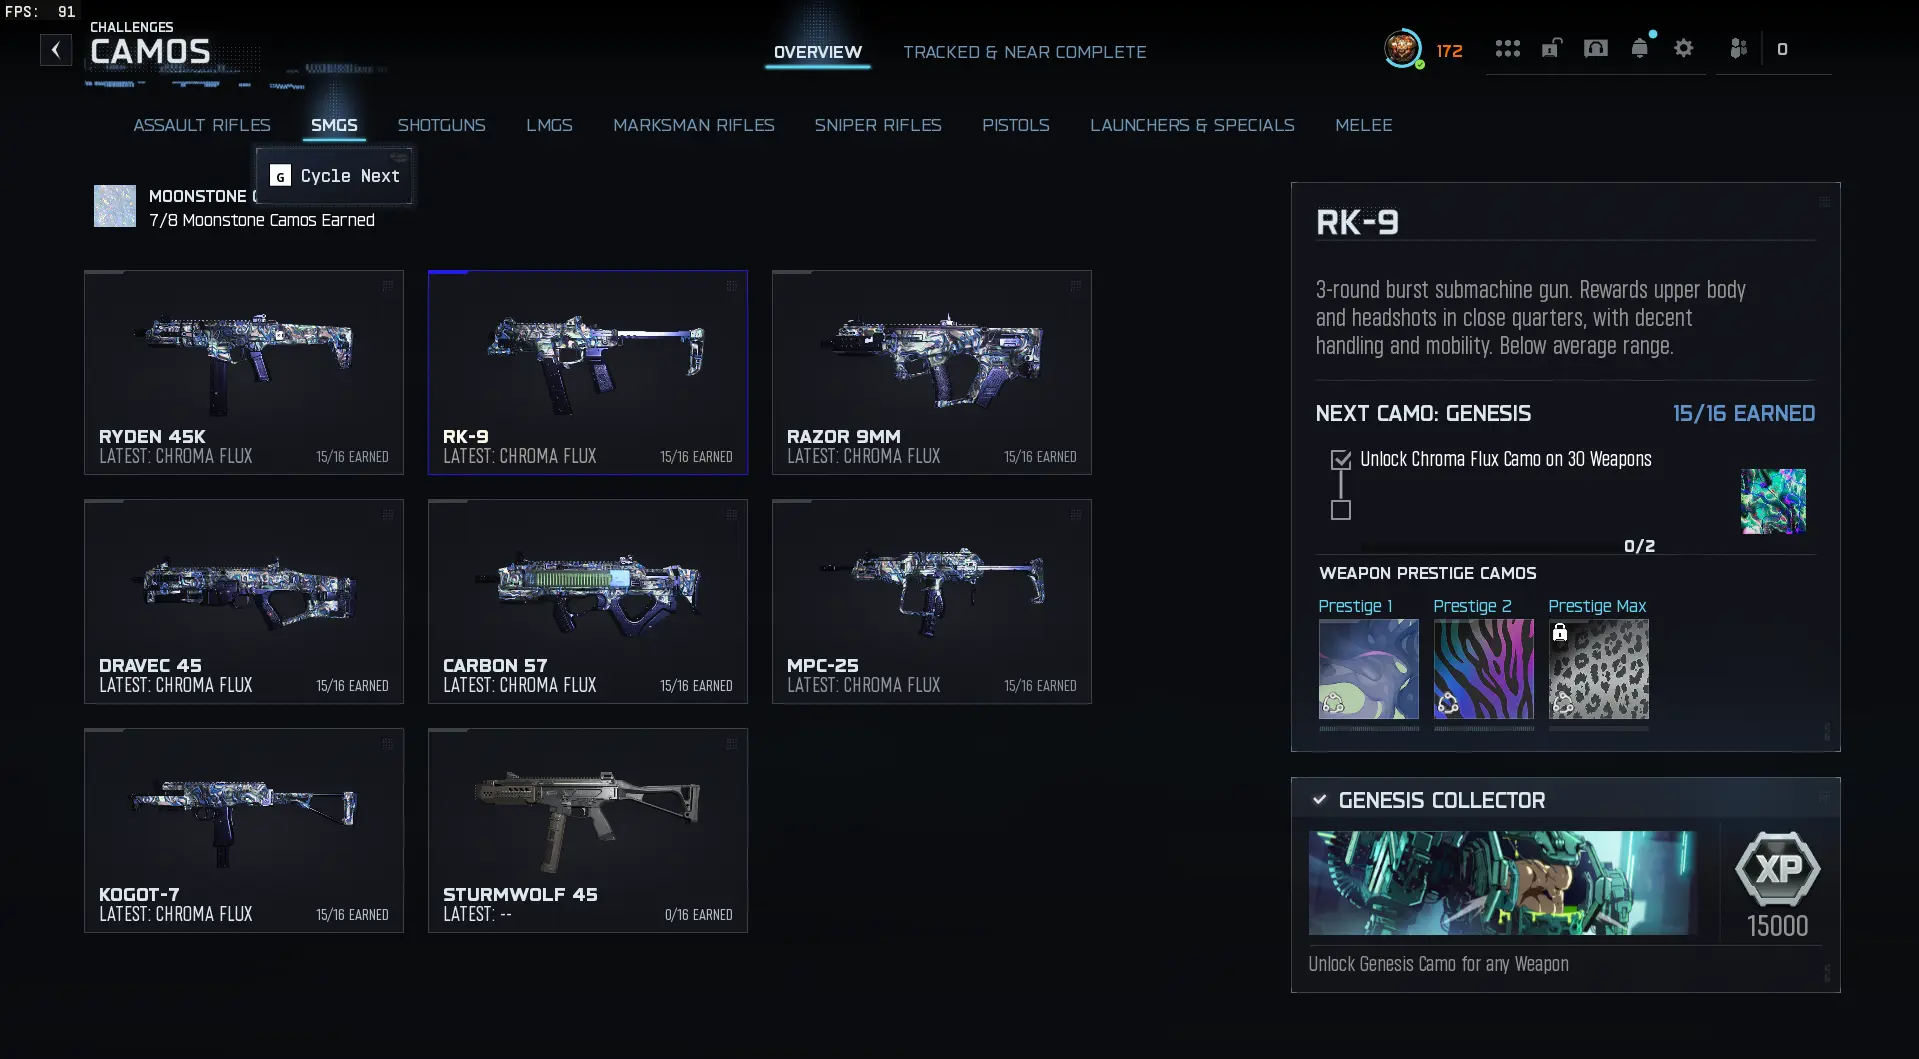Go back using the arrow beside CAMOS
Image resolution: width=1919 pixels, height=1059 pixels.
click(x=56, y=50)
